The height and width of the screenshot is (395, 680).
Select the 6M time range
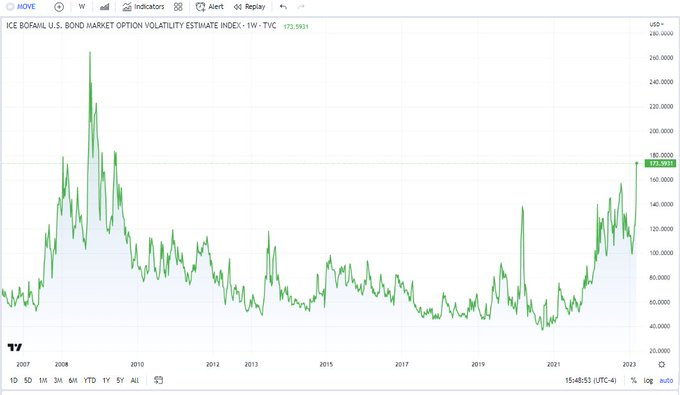click(73, 380)
